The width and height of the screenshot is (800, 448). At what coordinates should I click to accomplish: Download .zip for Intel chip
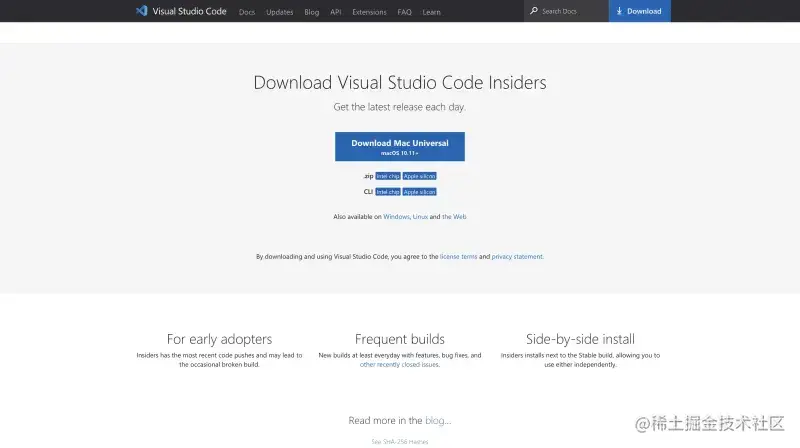388,176
